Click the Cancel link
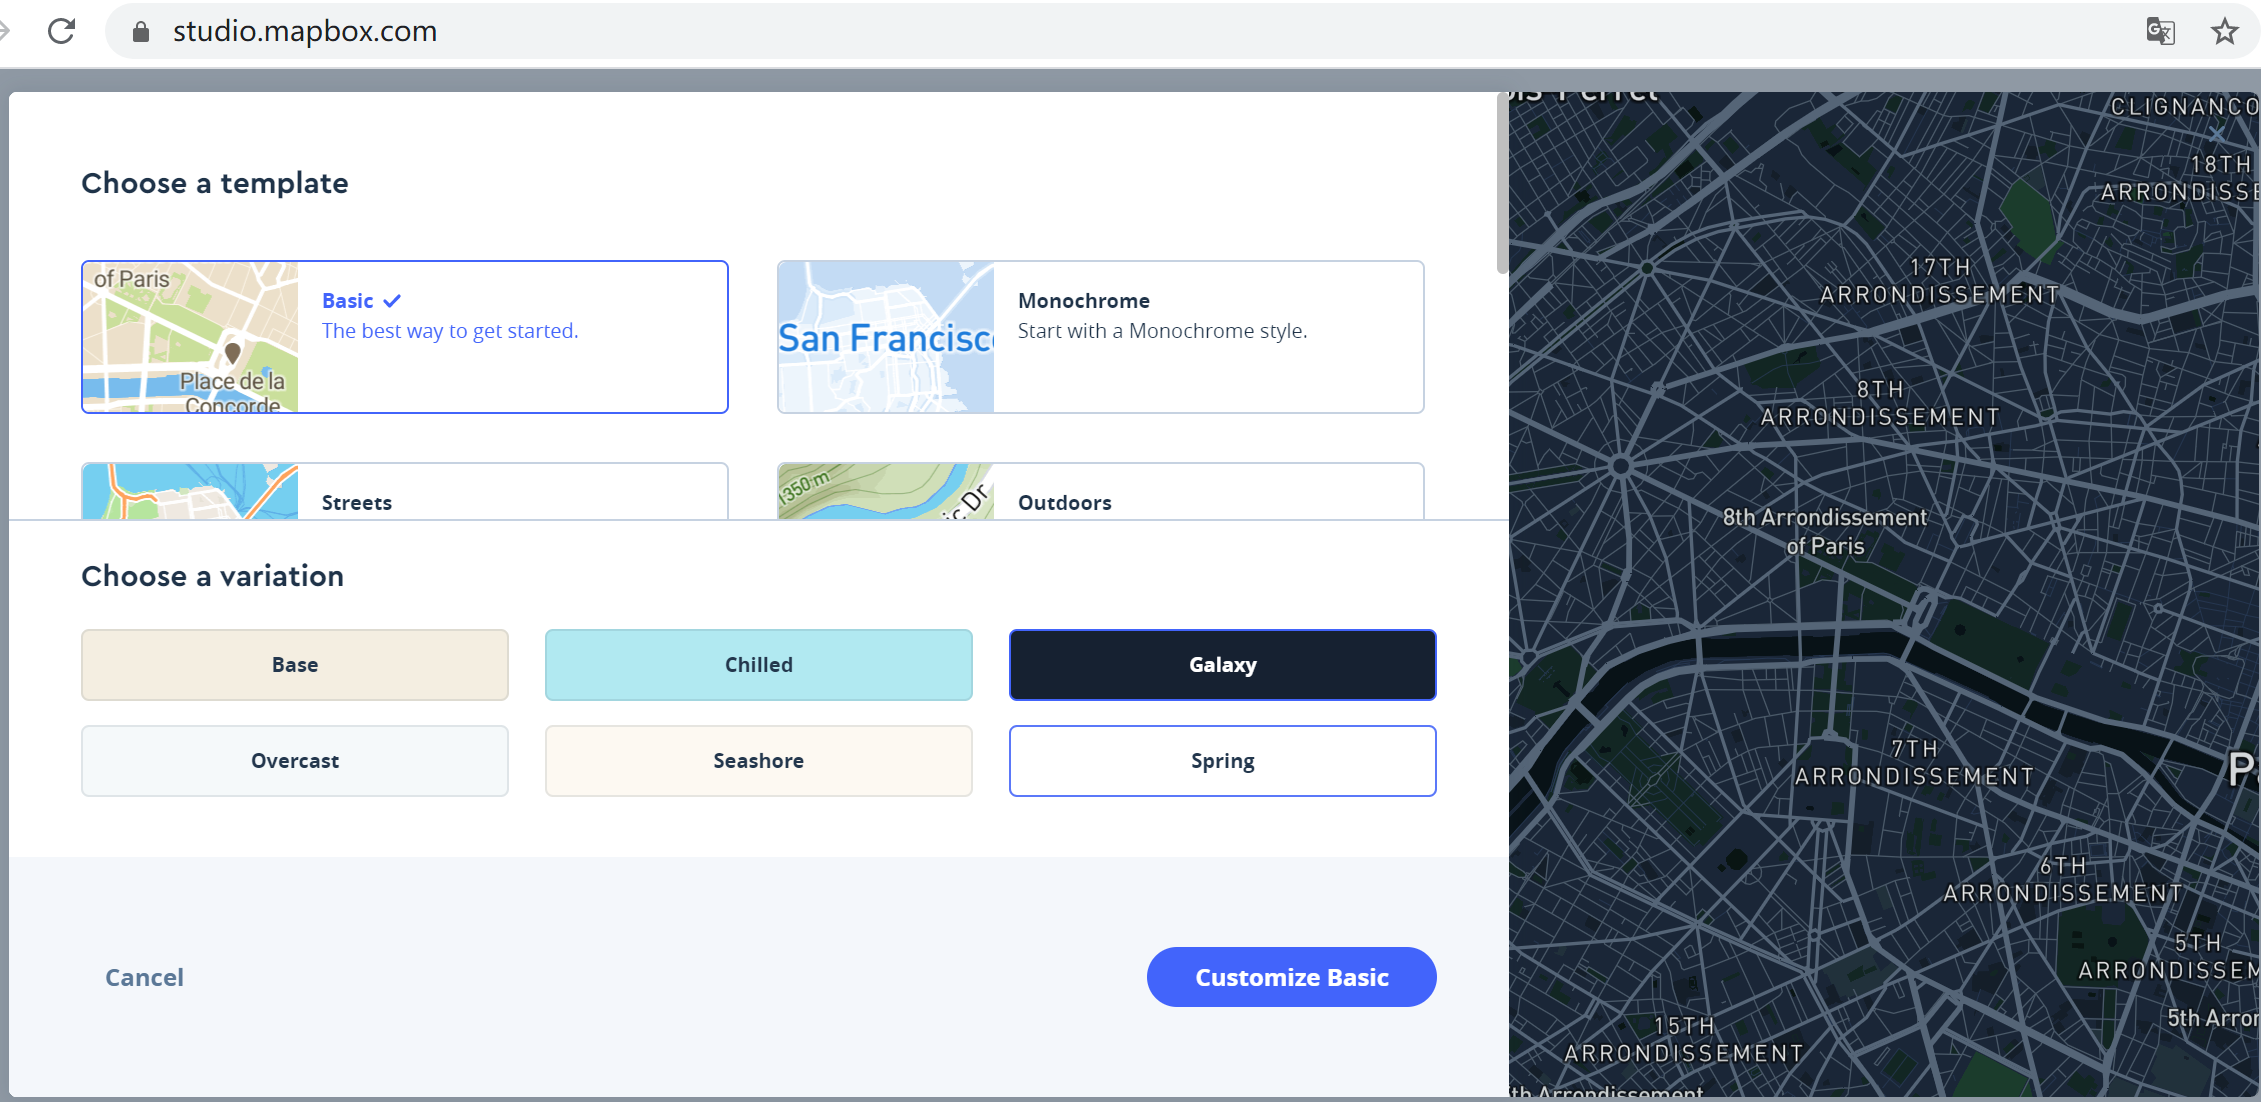This screenshot has height=1102, width=2261. [144, 977]
